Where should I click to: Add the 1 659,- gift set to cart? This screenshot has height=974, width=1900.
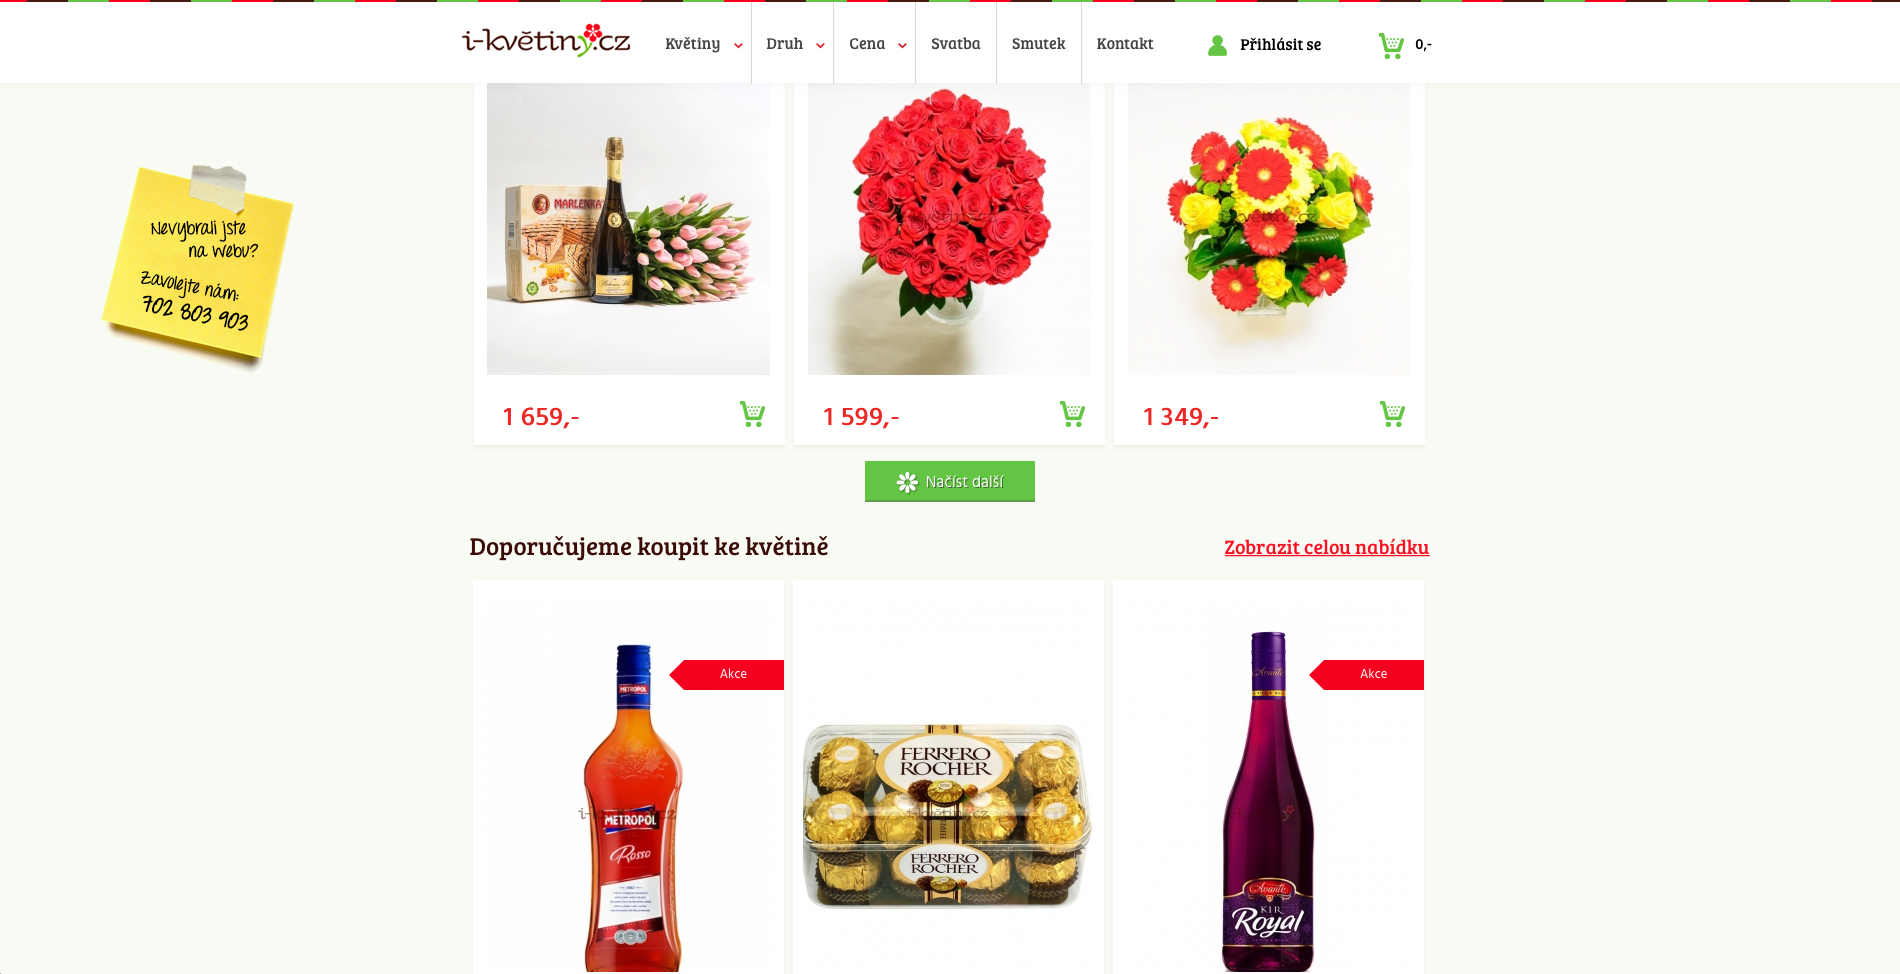tap(752, 414)
